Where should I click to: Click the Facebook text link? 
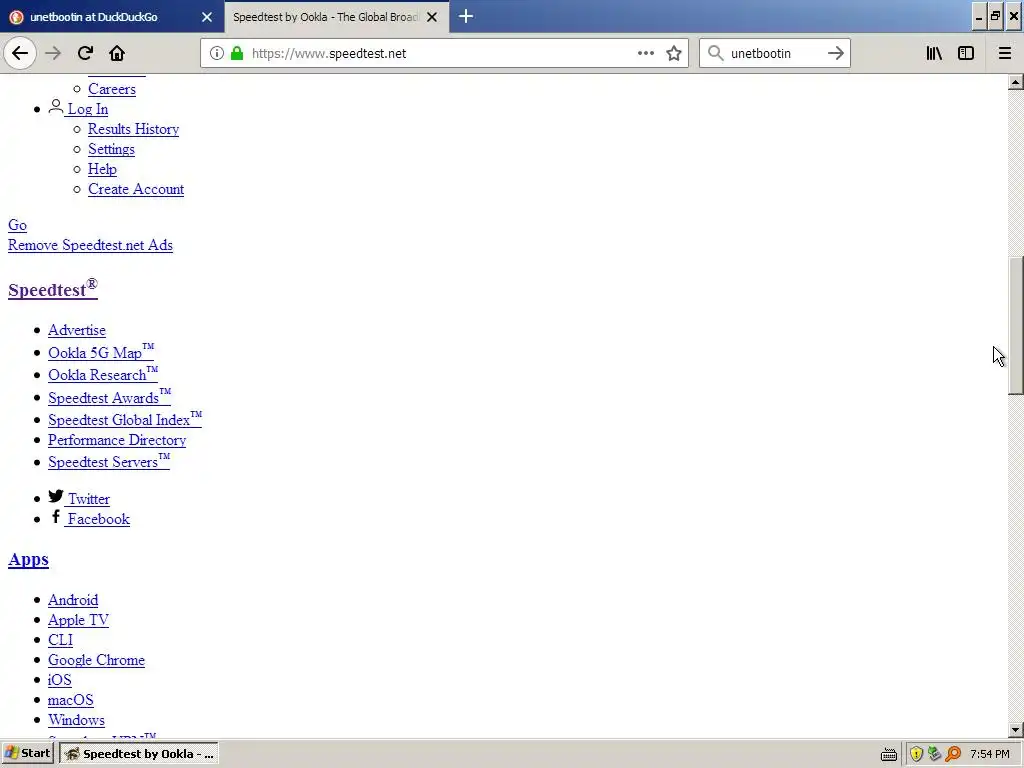pos(99,519)
